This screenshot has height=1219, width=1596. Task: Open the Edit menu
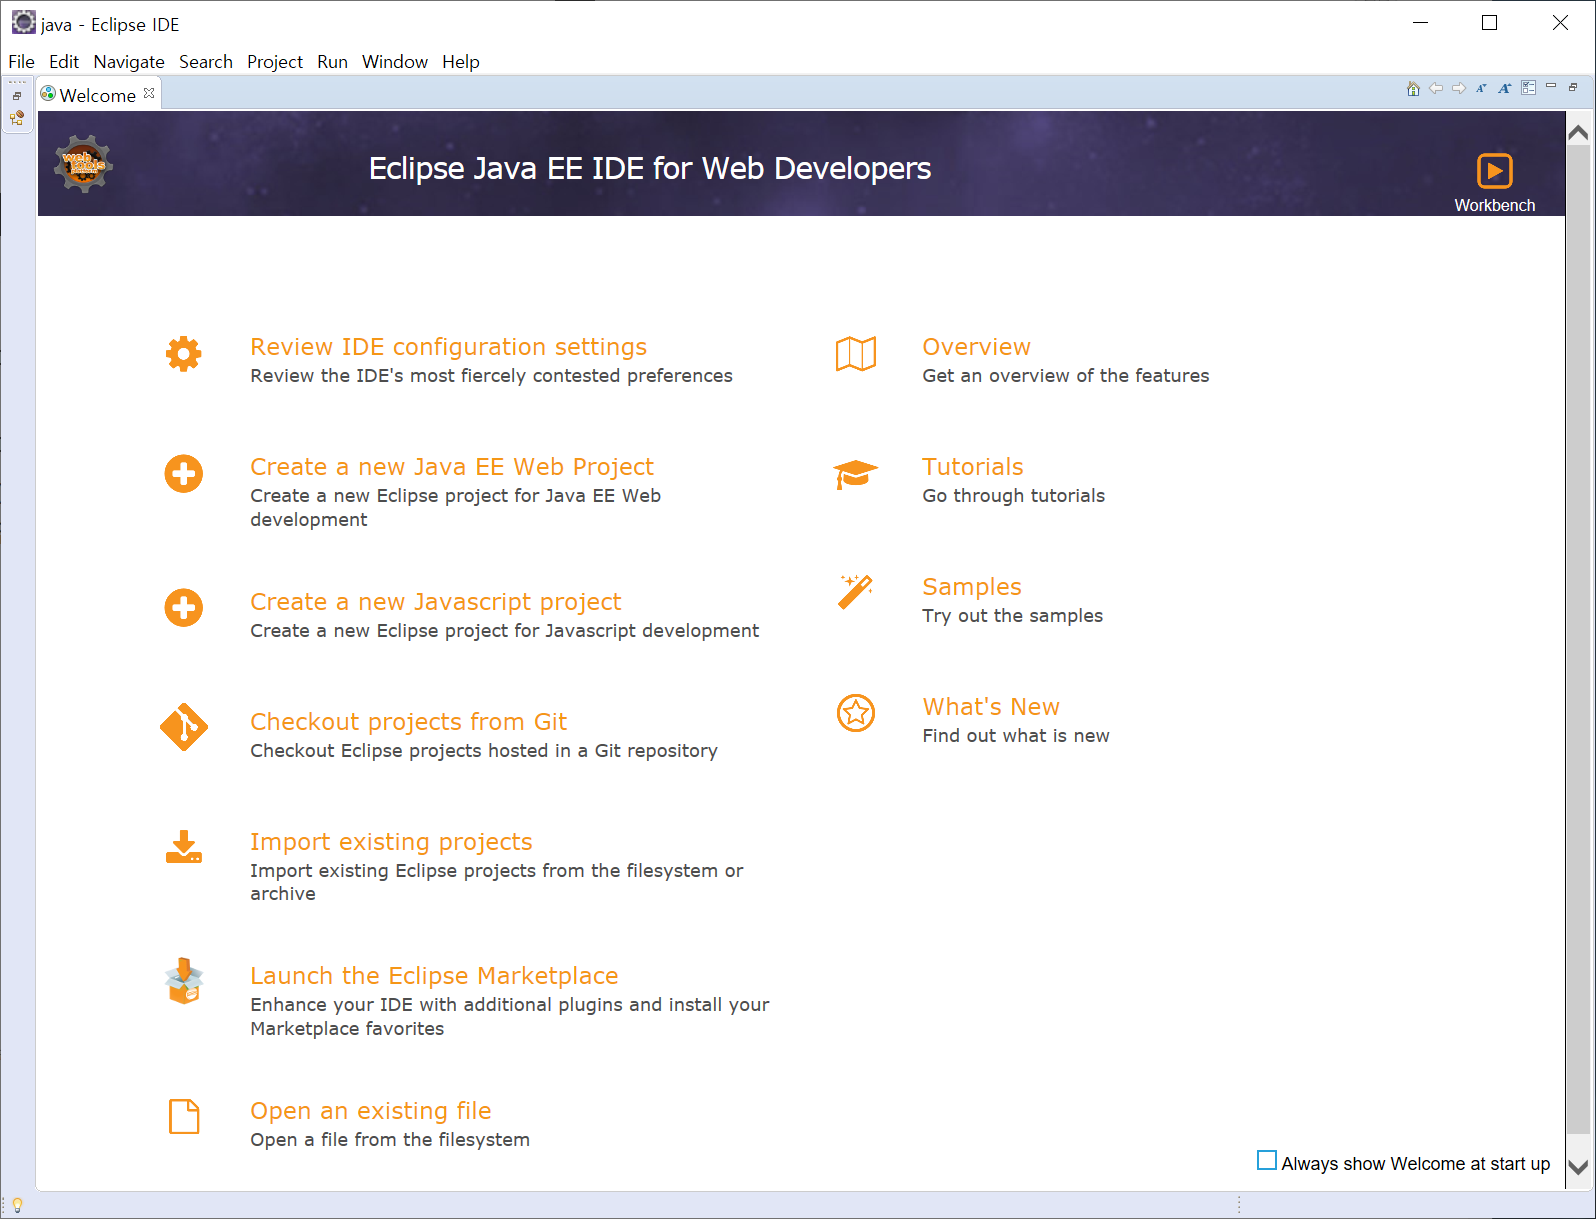(64, 62)
